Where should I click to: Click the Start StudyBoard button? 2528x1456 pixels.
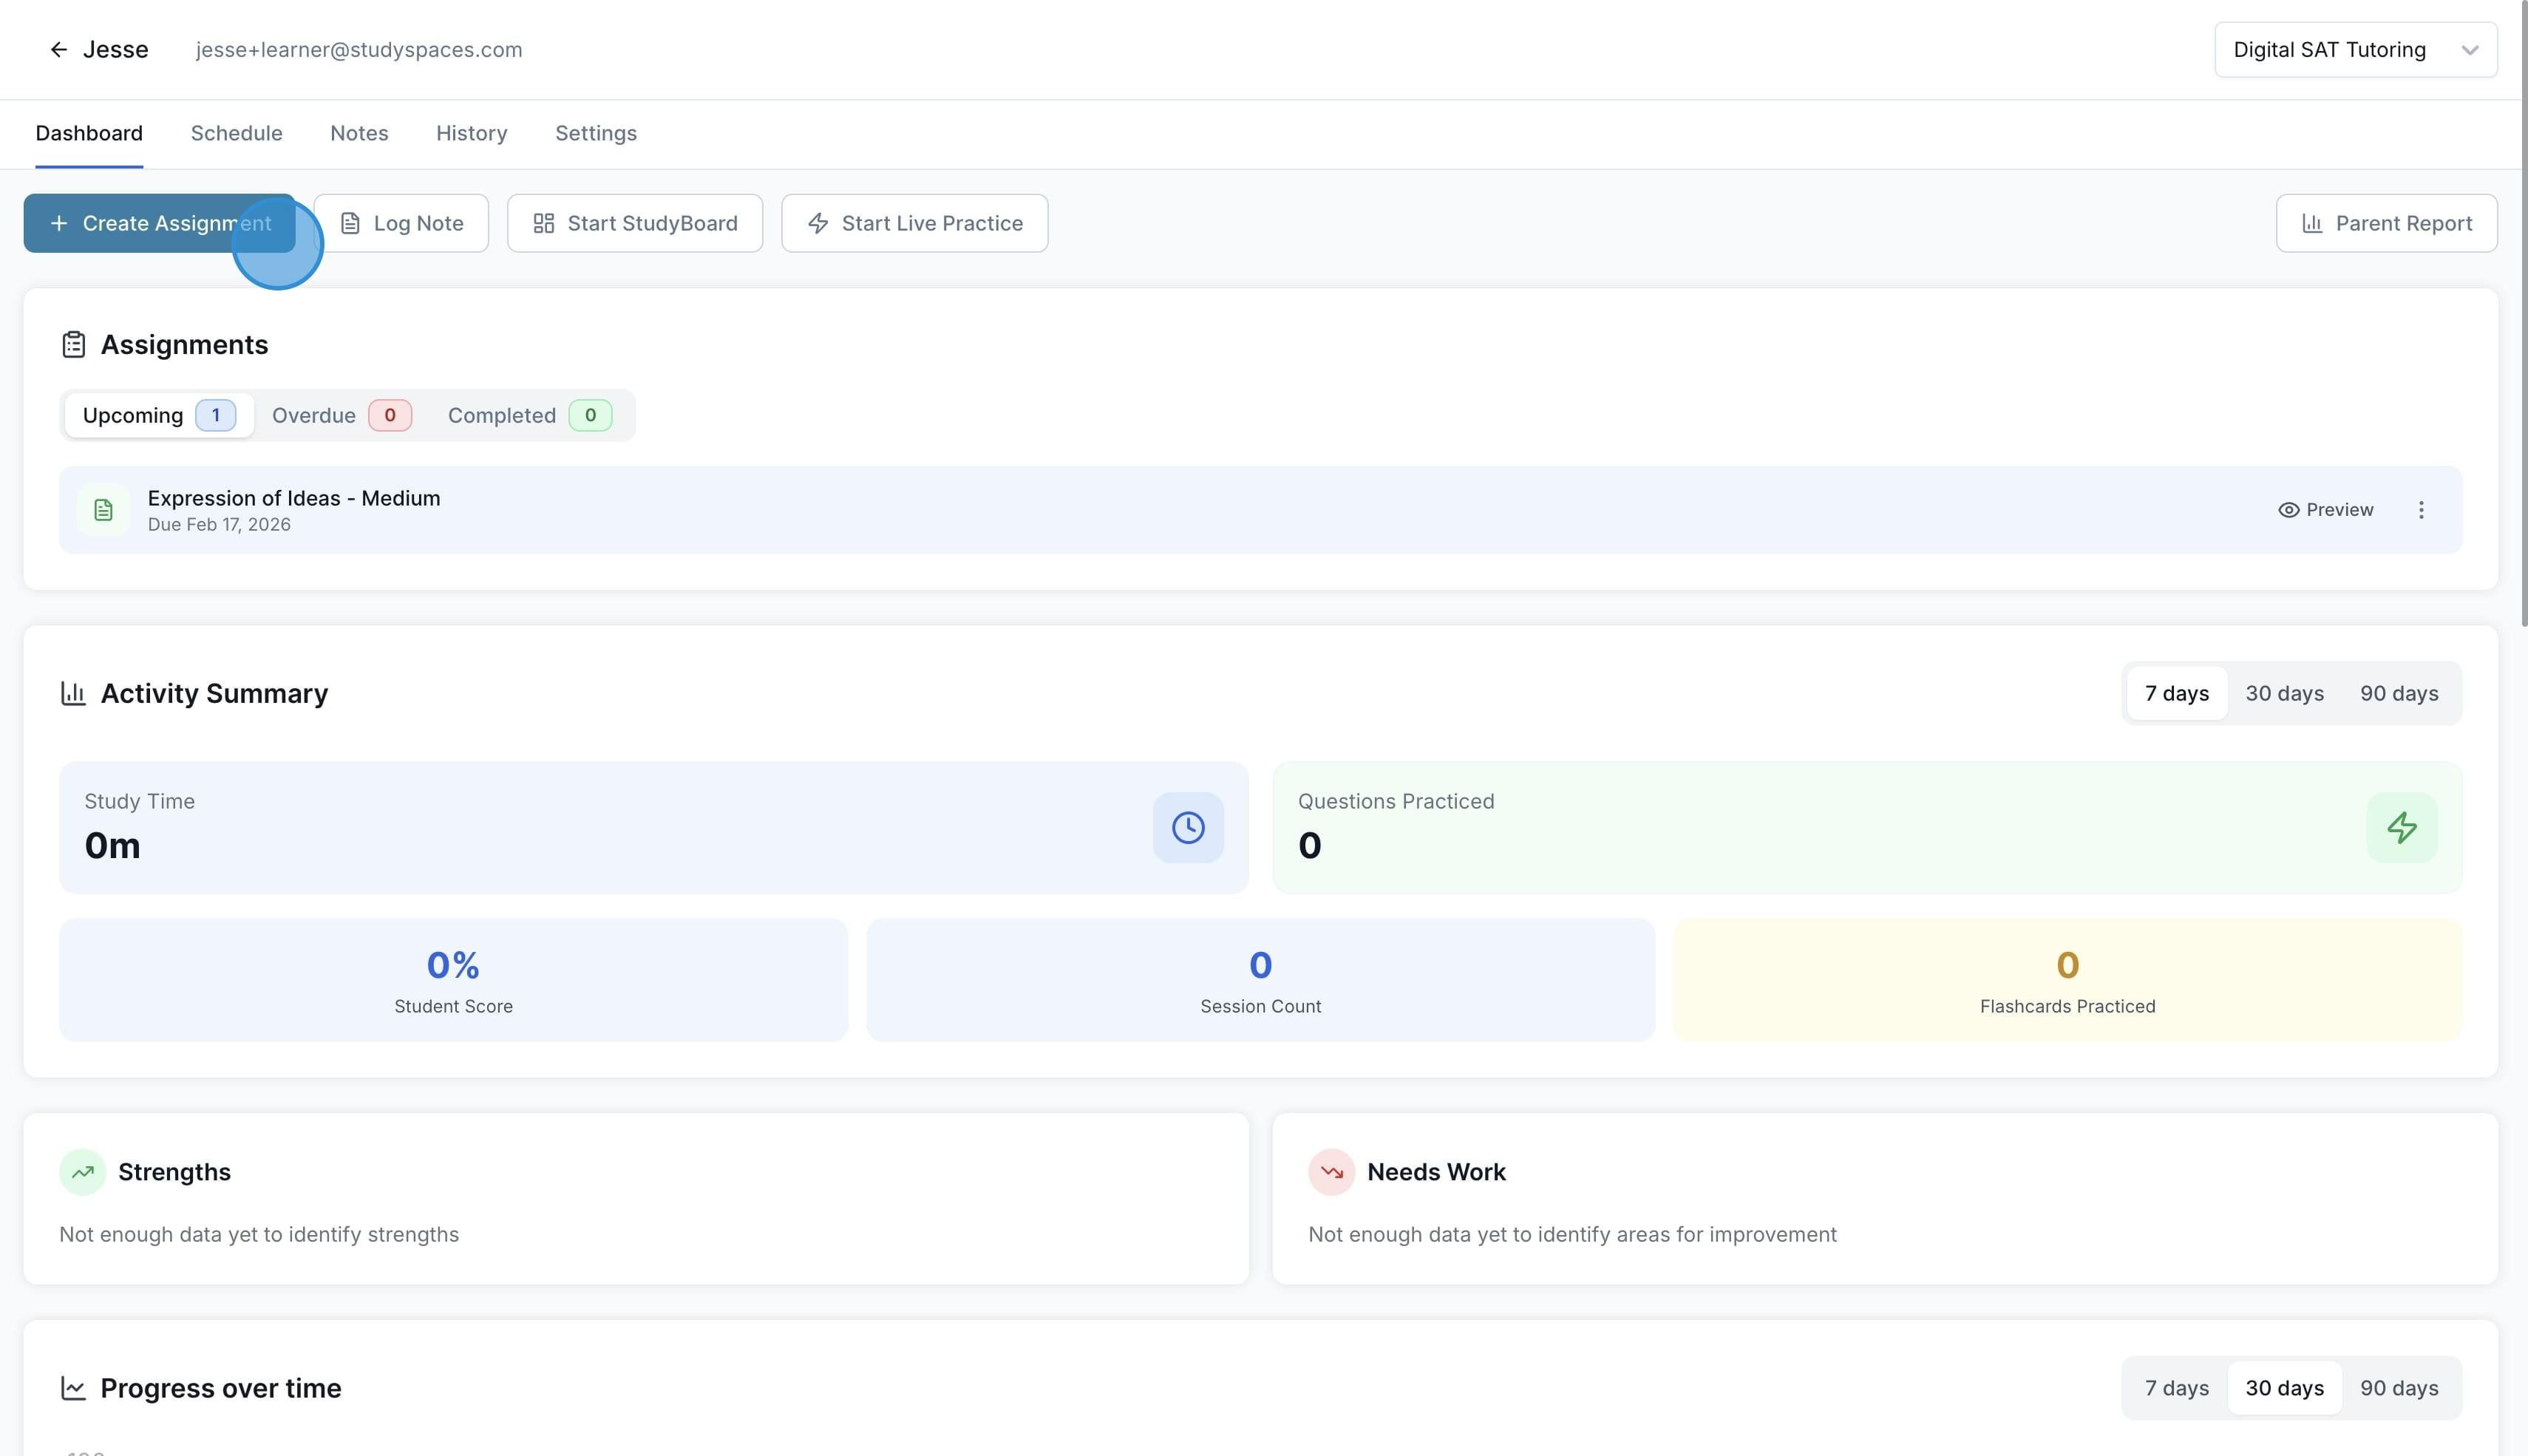[x=635, y=223]
